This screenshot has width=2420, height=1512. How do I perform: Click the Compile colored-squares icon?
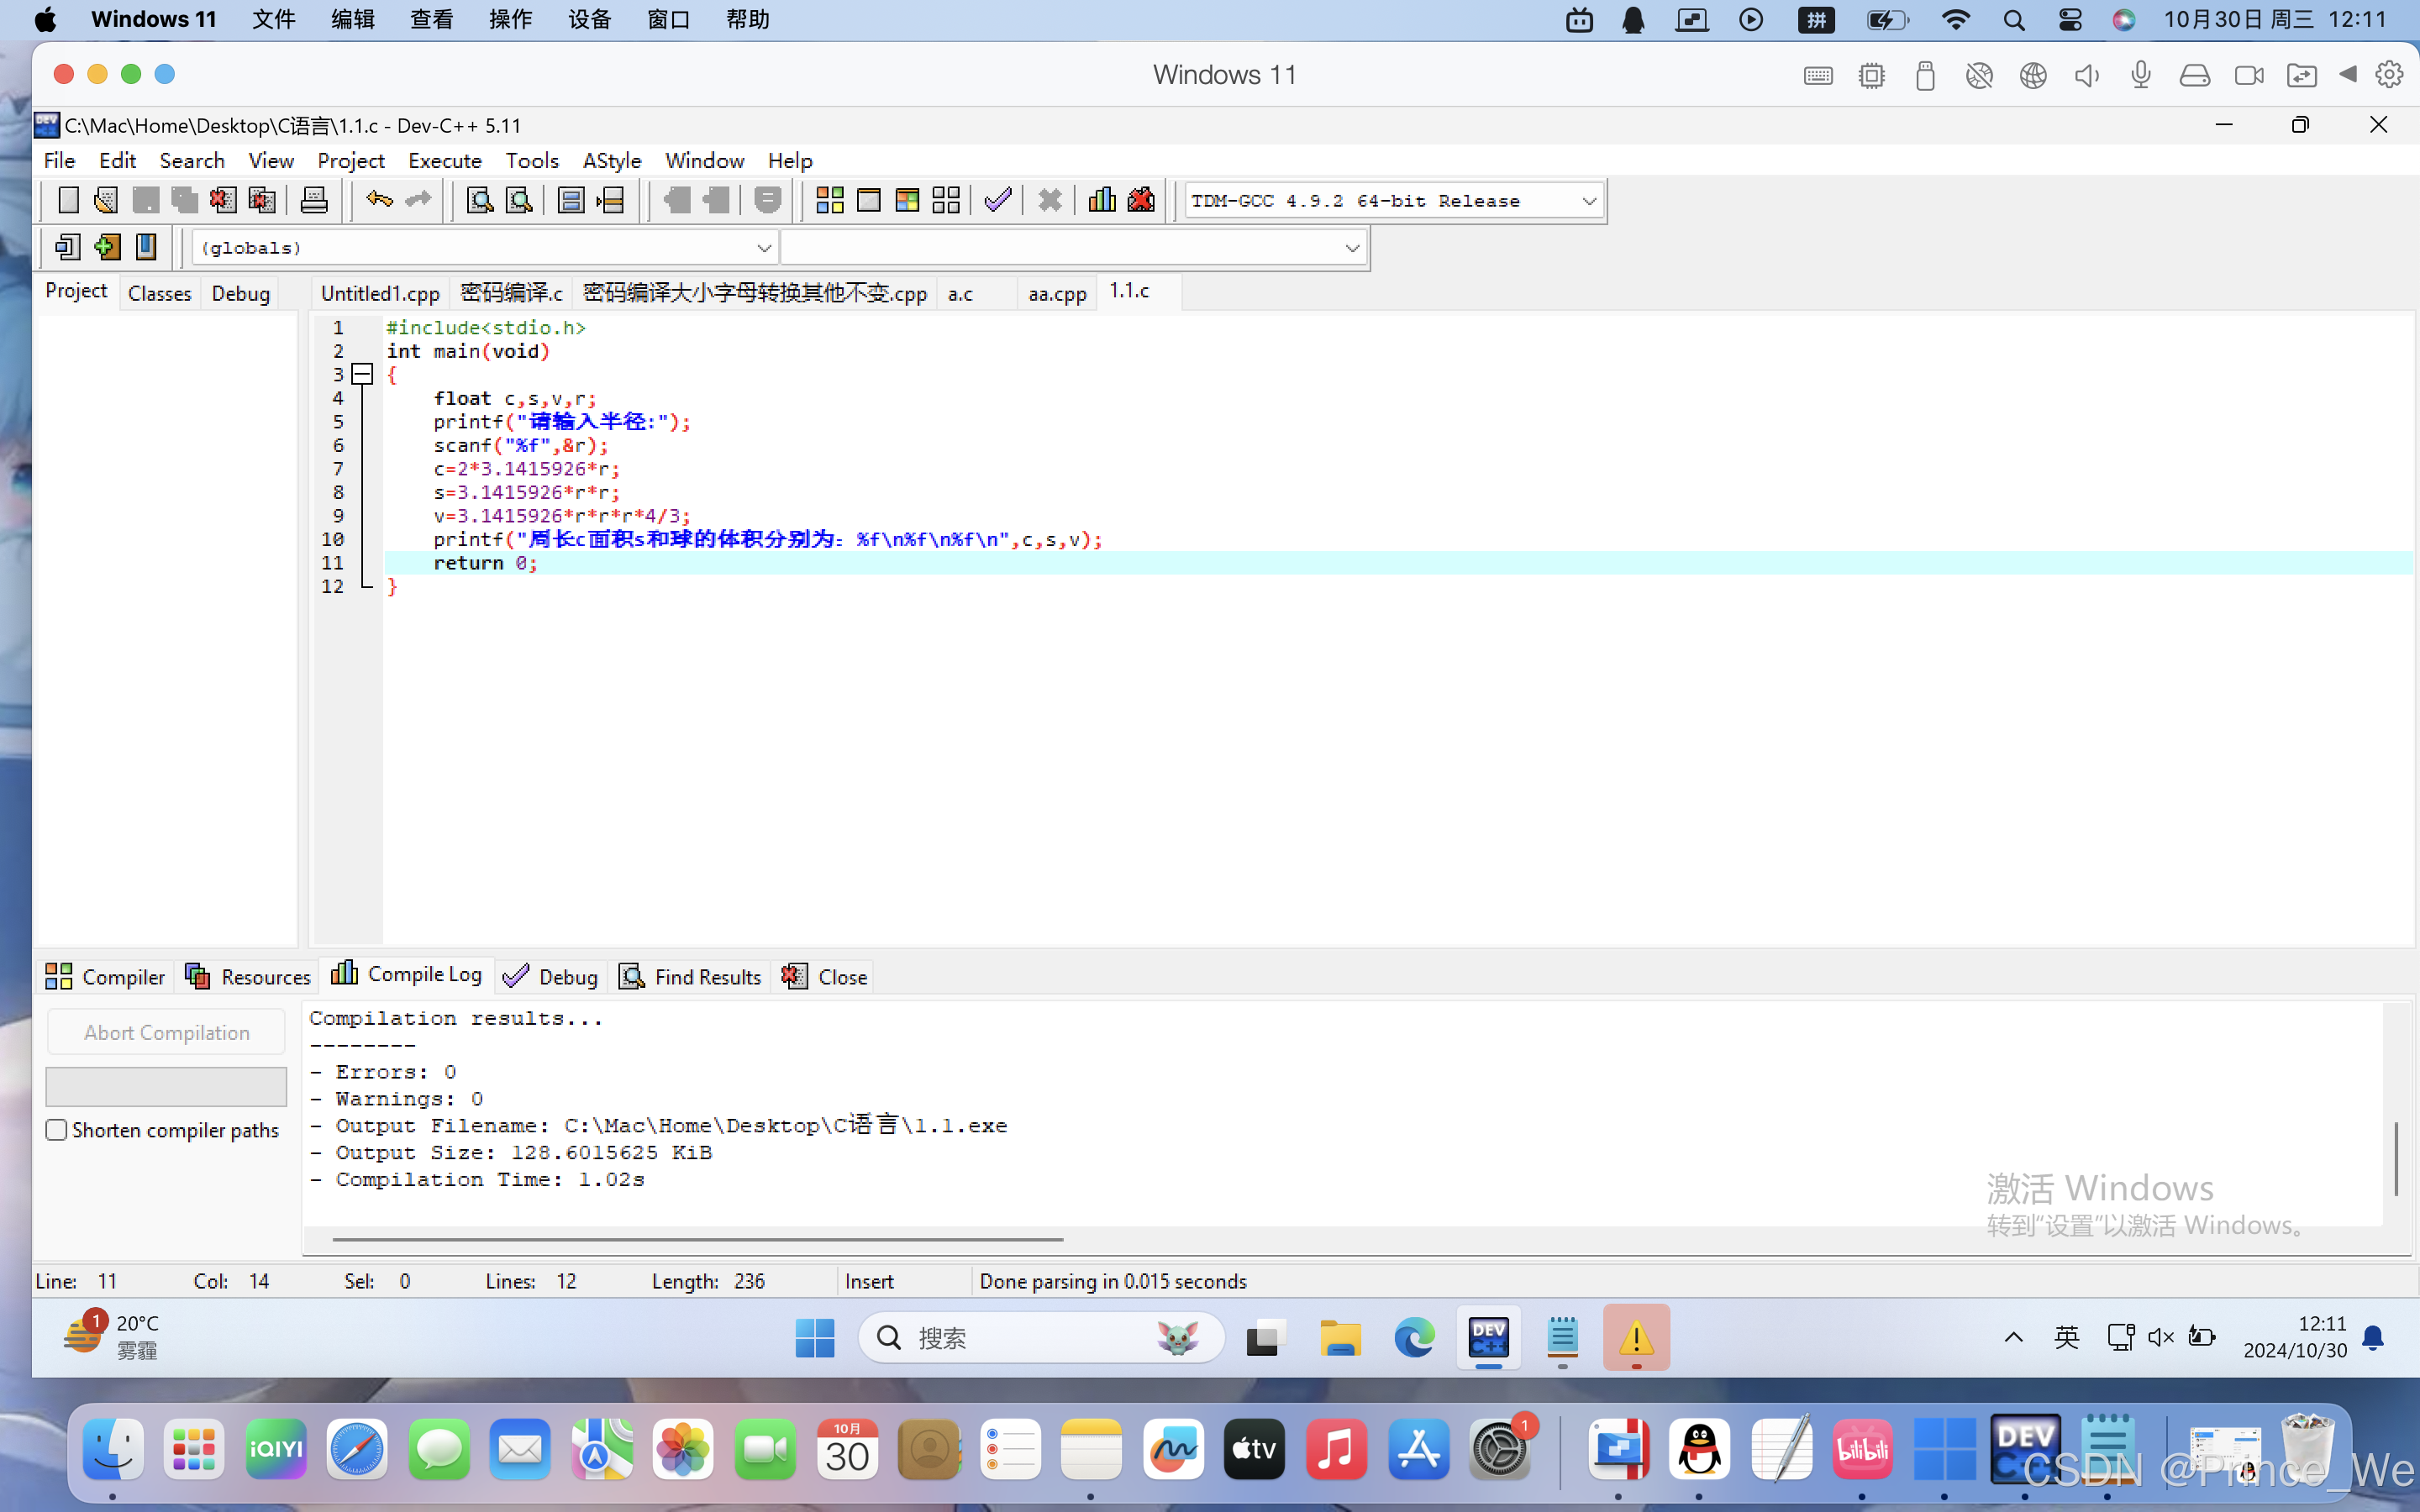point(830,200)
